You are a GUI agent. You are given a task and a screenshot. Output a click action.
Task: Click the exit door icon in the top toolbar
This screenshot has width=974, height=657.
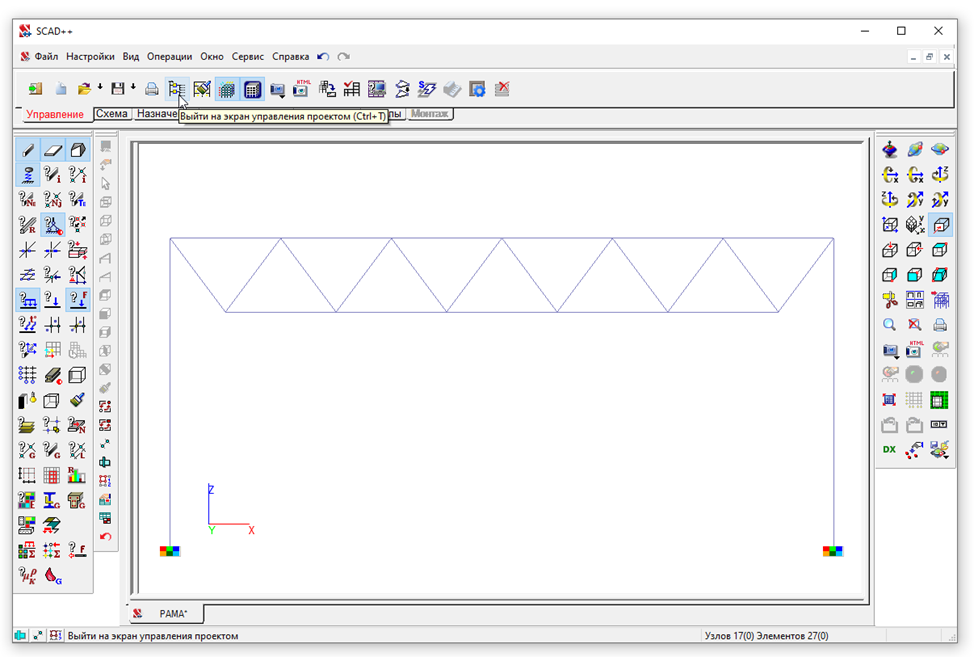pyautogui.click(x=35, y=89)
